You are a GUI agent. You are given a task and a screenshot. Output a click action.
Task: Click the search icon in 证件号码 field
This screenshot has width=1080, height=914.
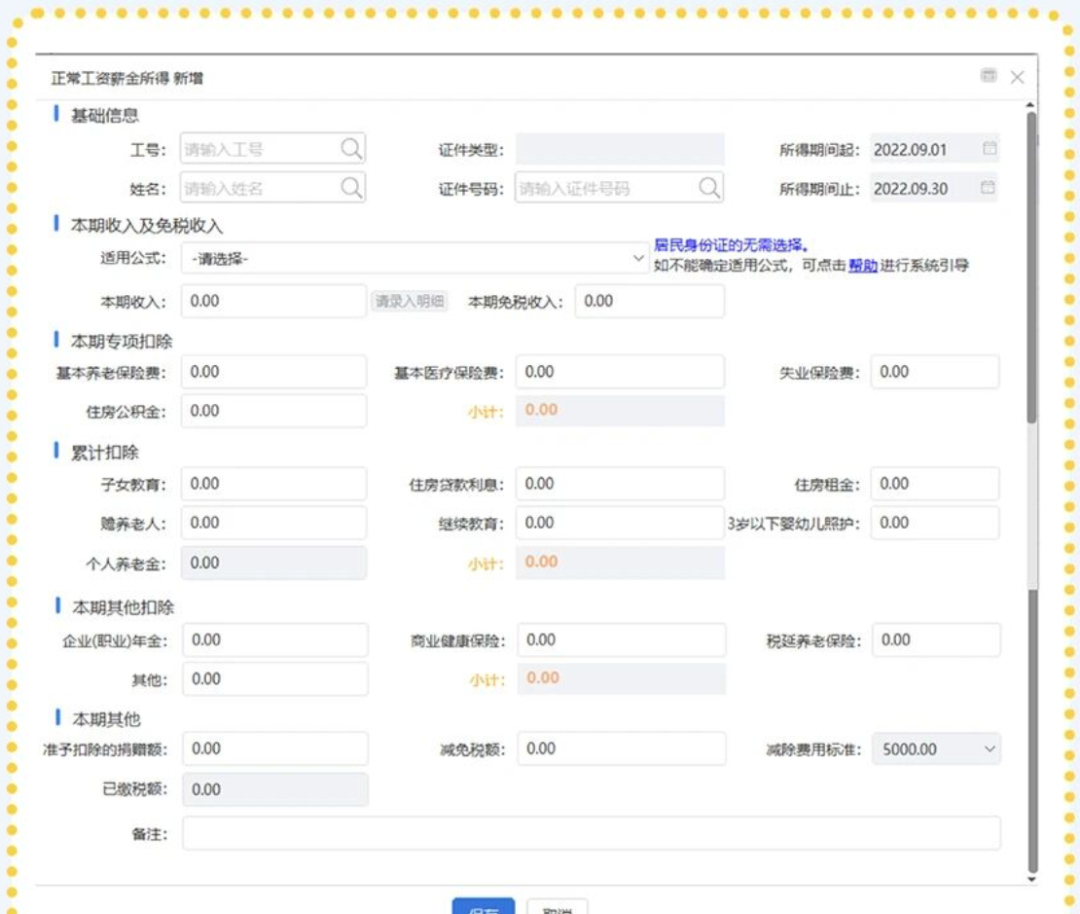(x=709, y=188)
